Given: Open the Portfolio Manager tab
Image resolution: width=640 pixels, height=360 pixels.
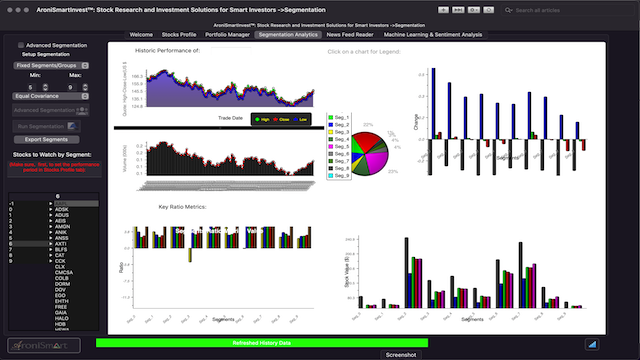Looking at the screenshot, I should click(x=227, y=35).
